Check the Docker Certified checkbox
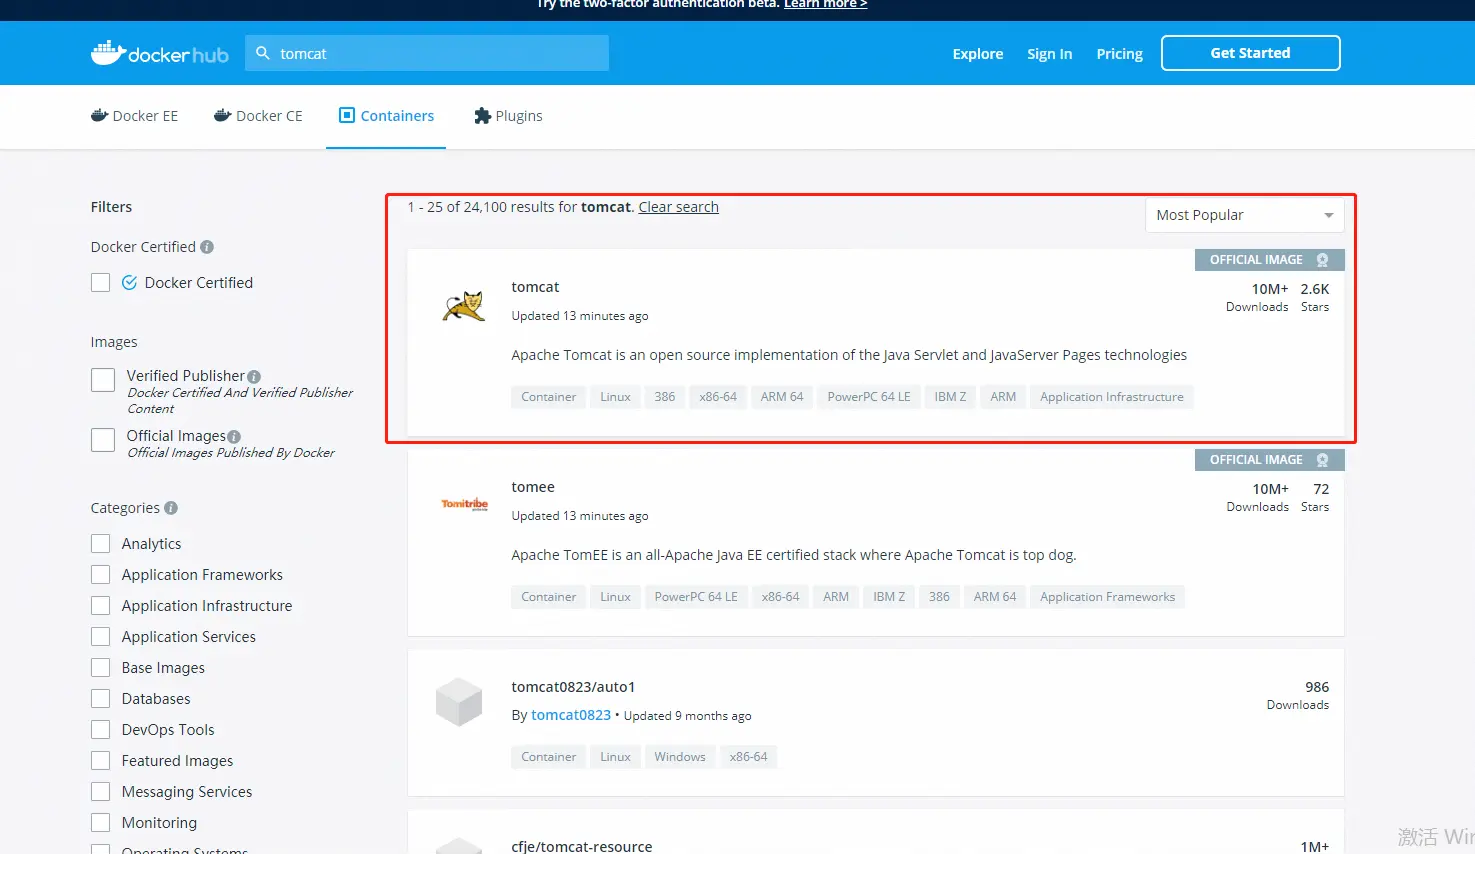Image resolution: width=1475 pixels, height=878 pixels. (100, 283)
